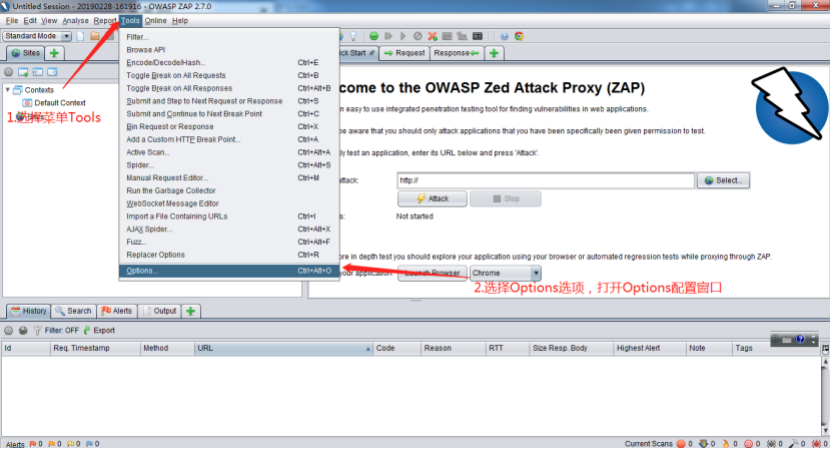Screen dimensions: 832x450
Task: Click the Export Context icon under Sites
Action: click(52, 72)
